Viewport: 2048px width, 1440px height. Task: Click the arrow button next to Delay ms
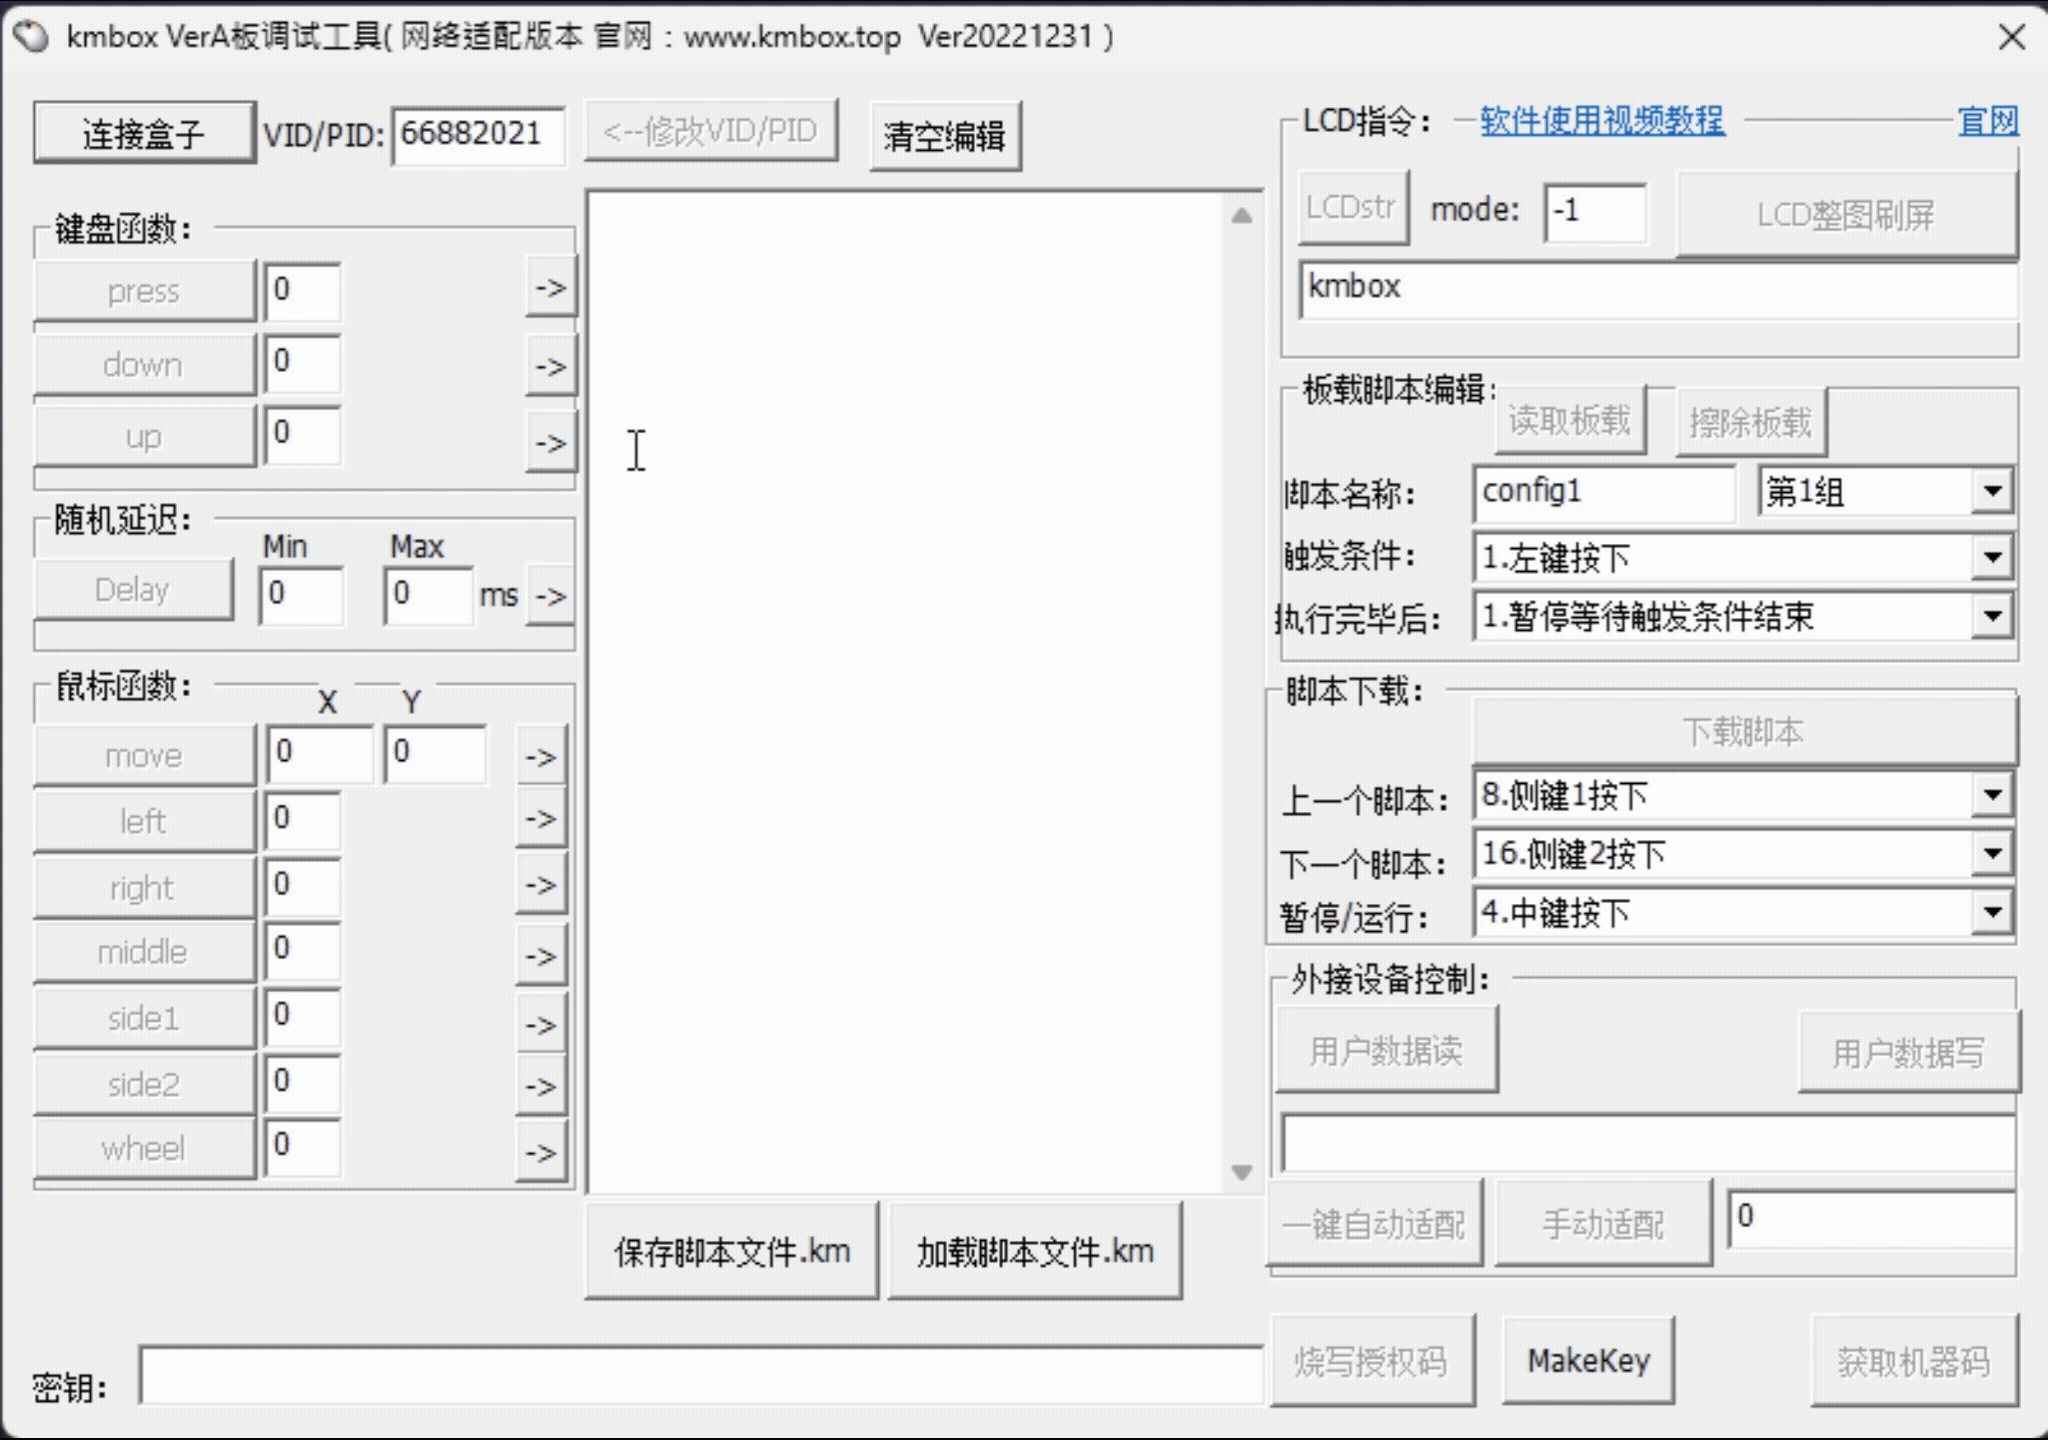click(550, 596)
